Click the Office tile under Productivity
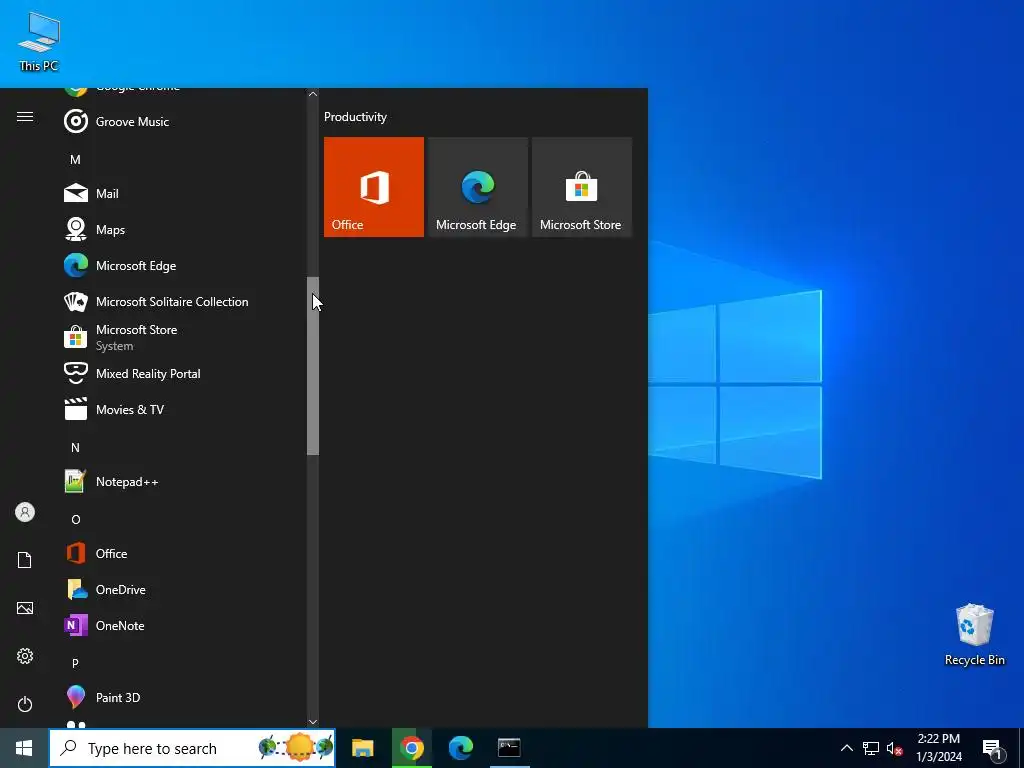Image resolution: width=1024 pixels, height=768 pixels. coord(374,187)
